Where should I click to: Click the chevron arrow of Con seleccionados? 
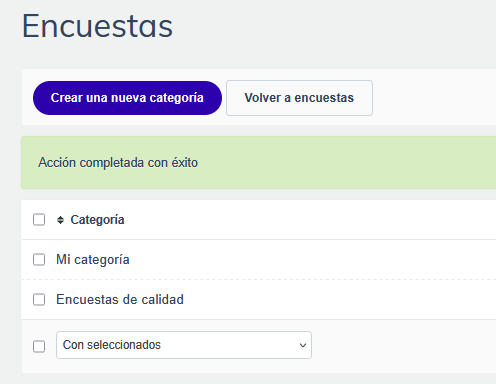tap(303, 345)
